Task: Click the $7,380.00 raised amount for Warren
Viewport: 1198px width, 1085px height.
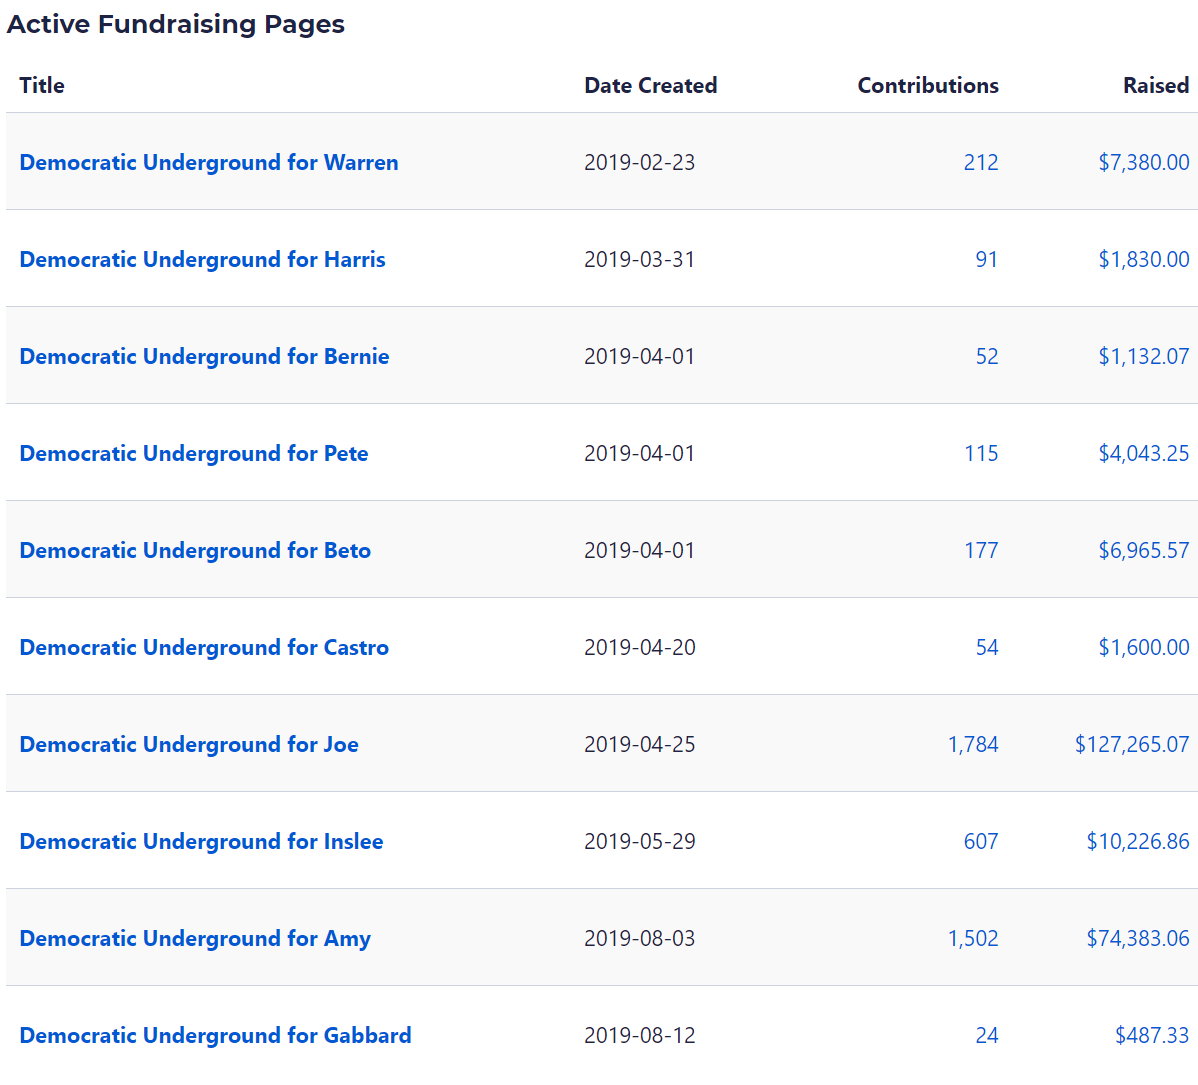Action: click(1143, 162)
